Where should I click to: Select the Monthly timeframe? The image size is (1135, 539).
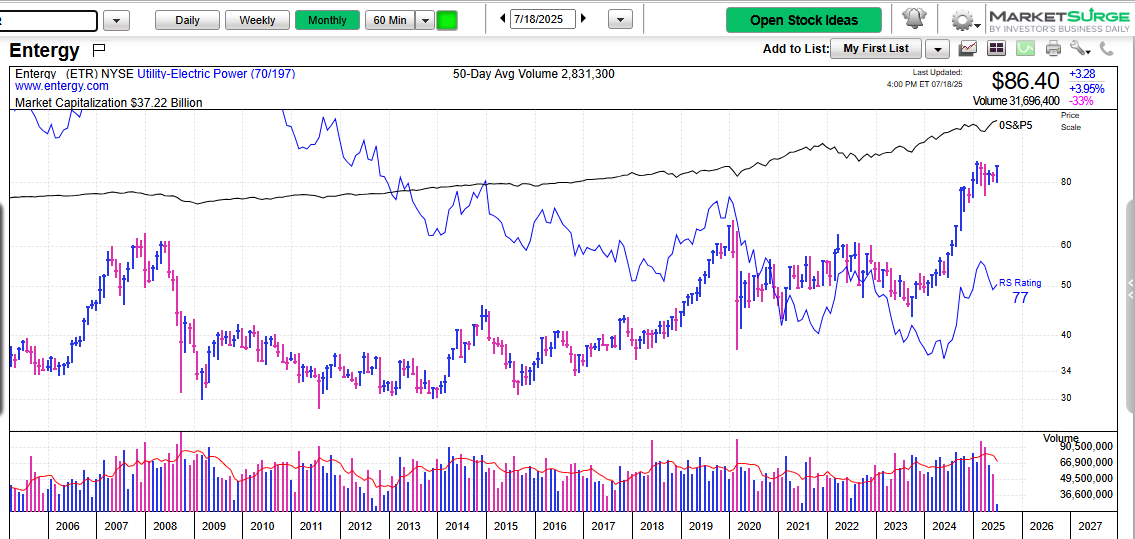pos(327,20)
